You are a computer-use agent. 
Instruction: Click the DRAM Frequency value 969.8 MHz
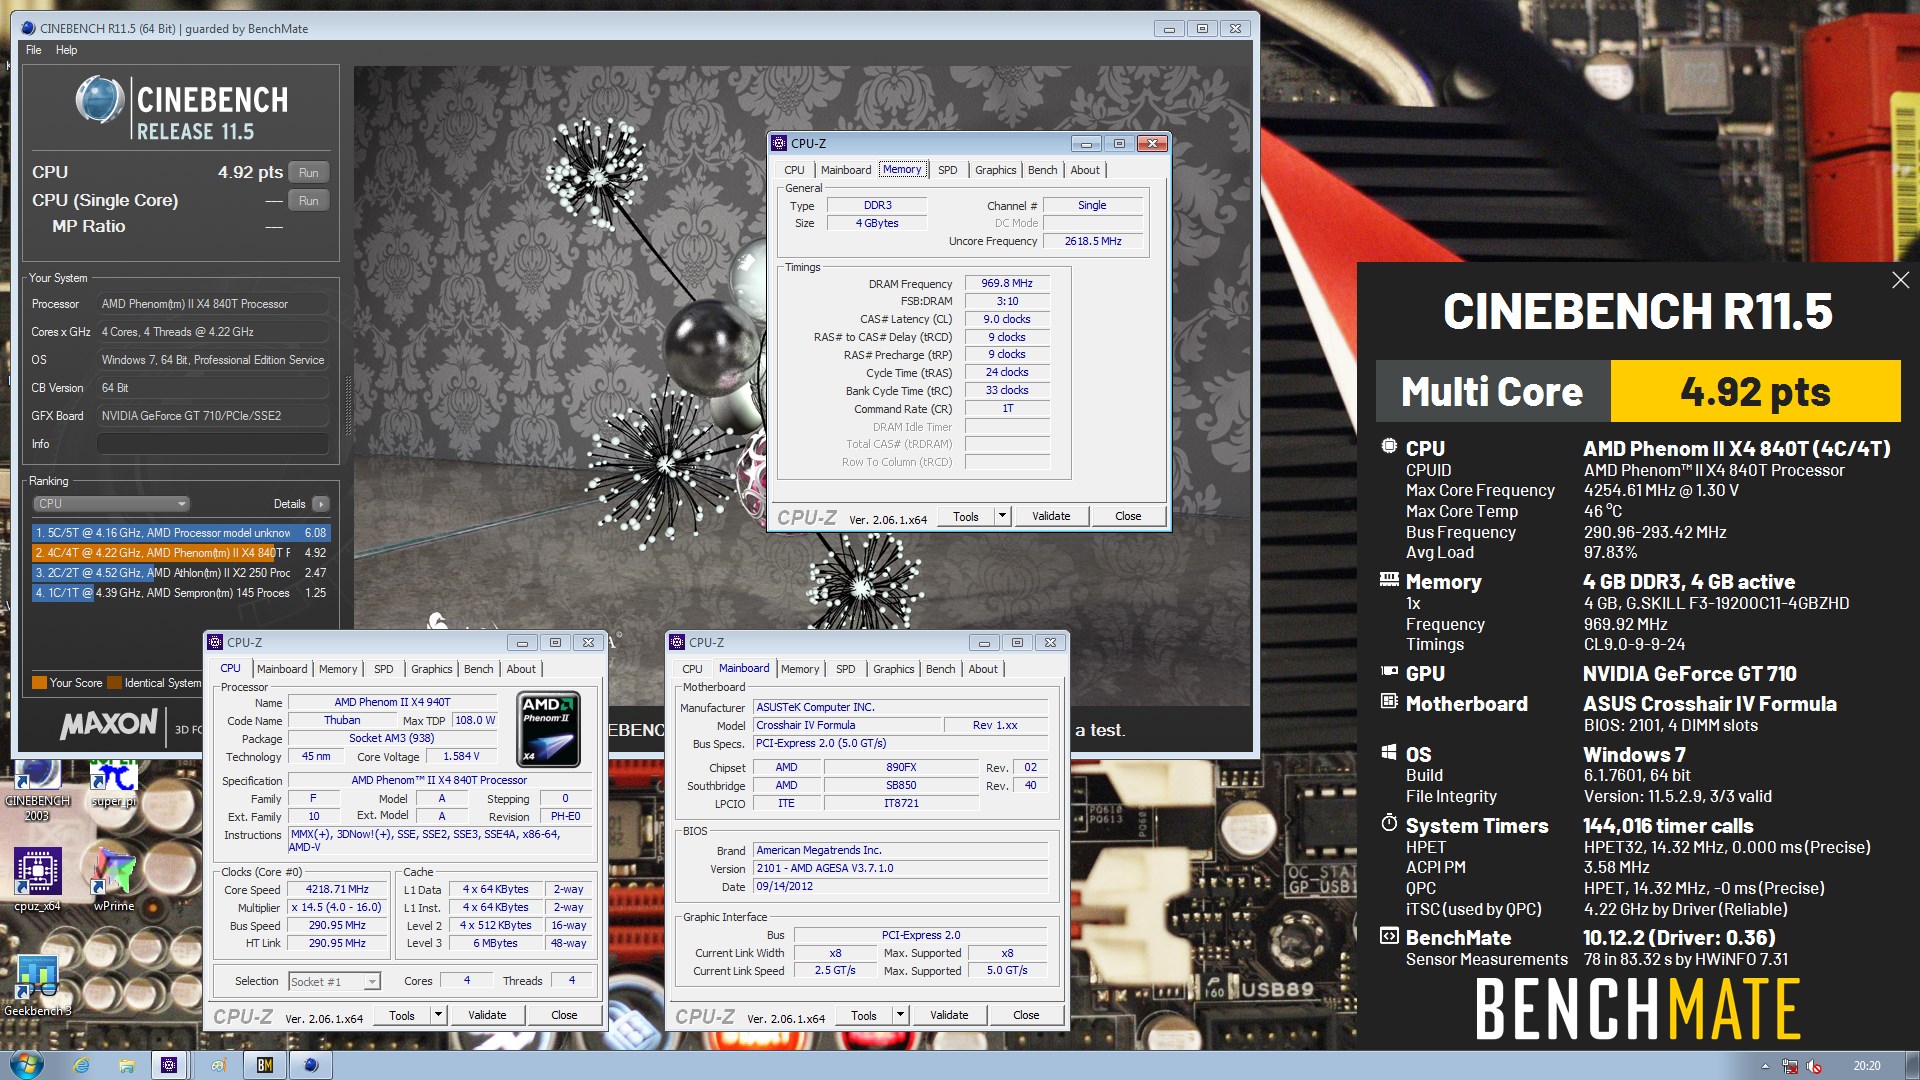click(1007, 284)
